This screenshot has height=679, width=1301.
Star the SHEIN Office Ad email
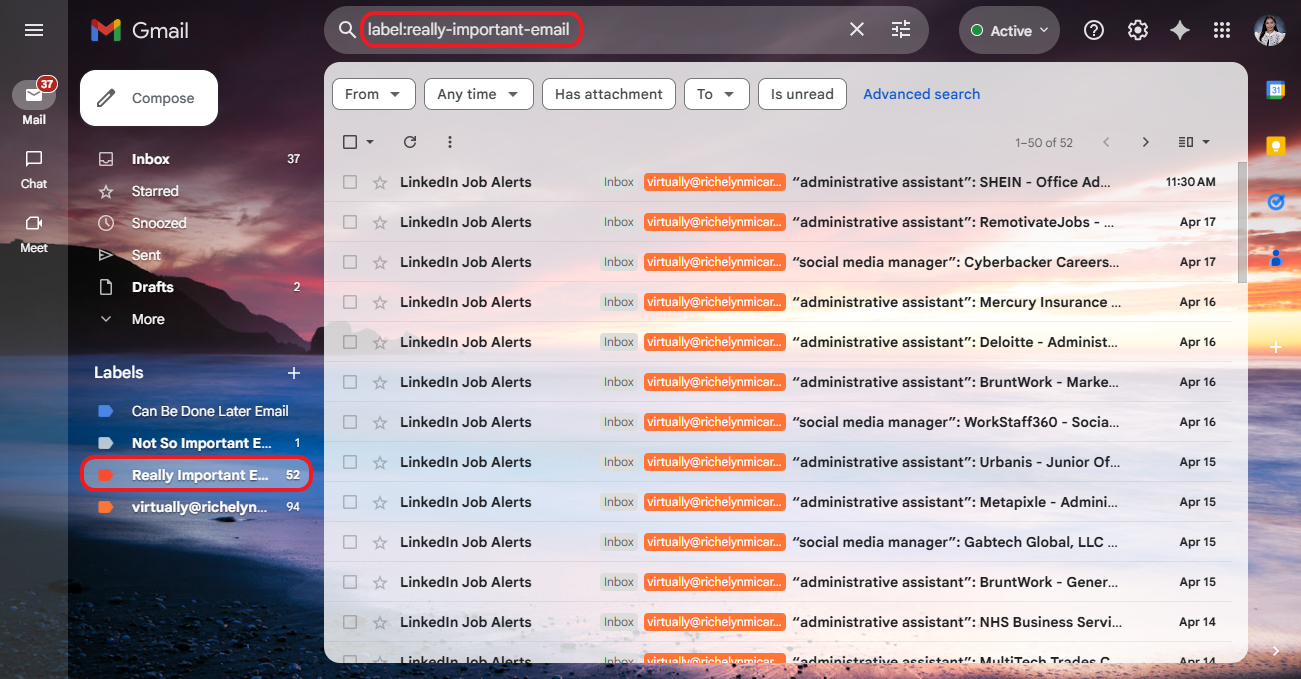380,182
